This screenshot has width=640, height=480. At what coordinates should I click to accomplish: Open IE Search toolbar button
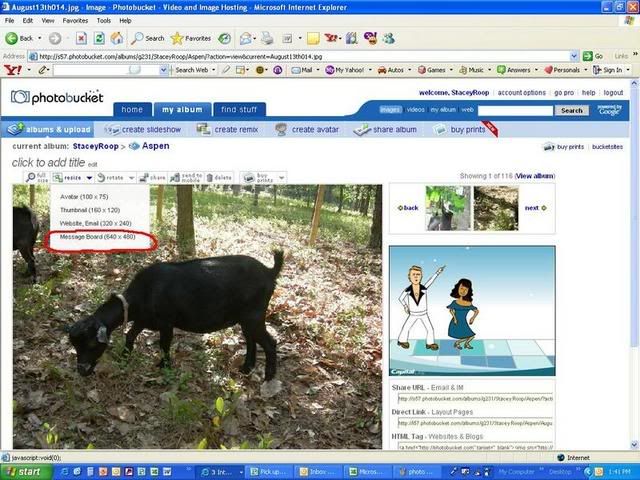click(x=147, y=38)
